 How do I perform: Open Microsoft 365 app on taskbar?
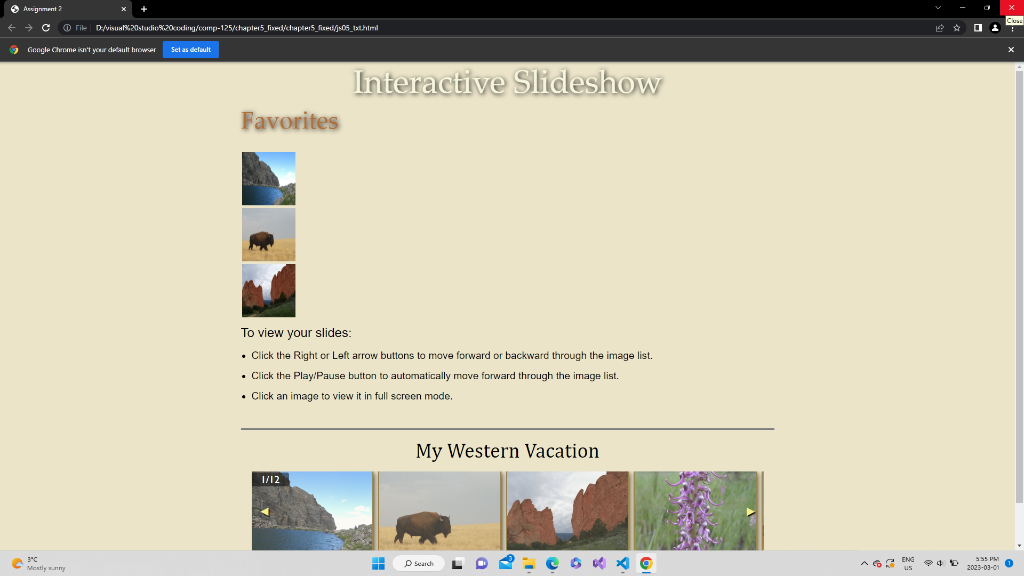[575, 564]
